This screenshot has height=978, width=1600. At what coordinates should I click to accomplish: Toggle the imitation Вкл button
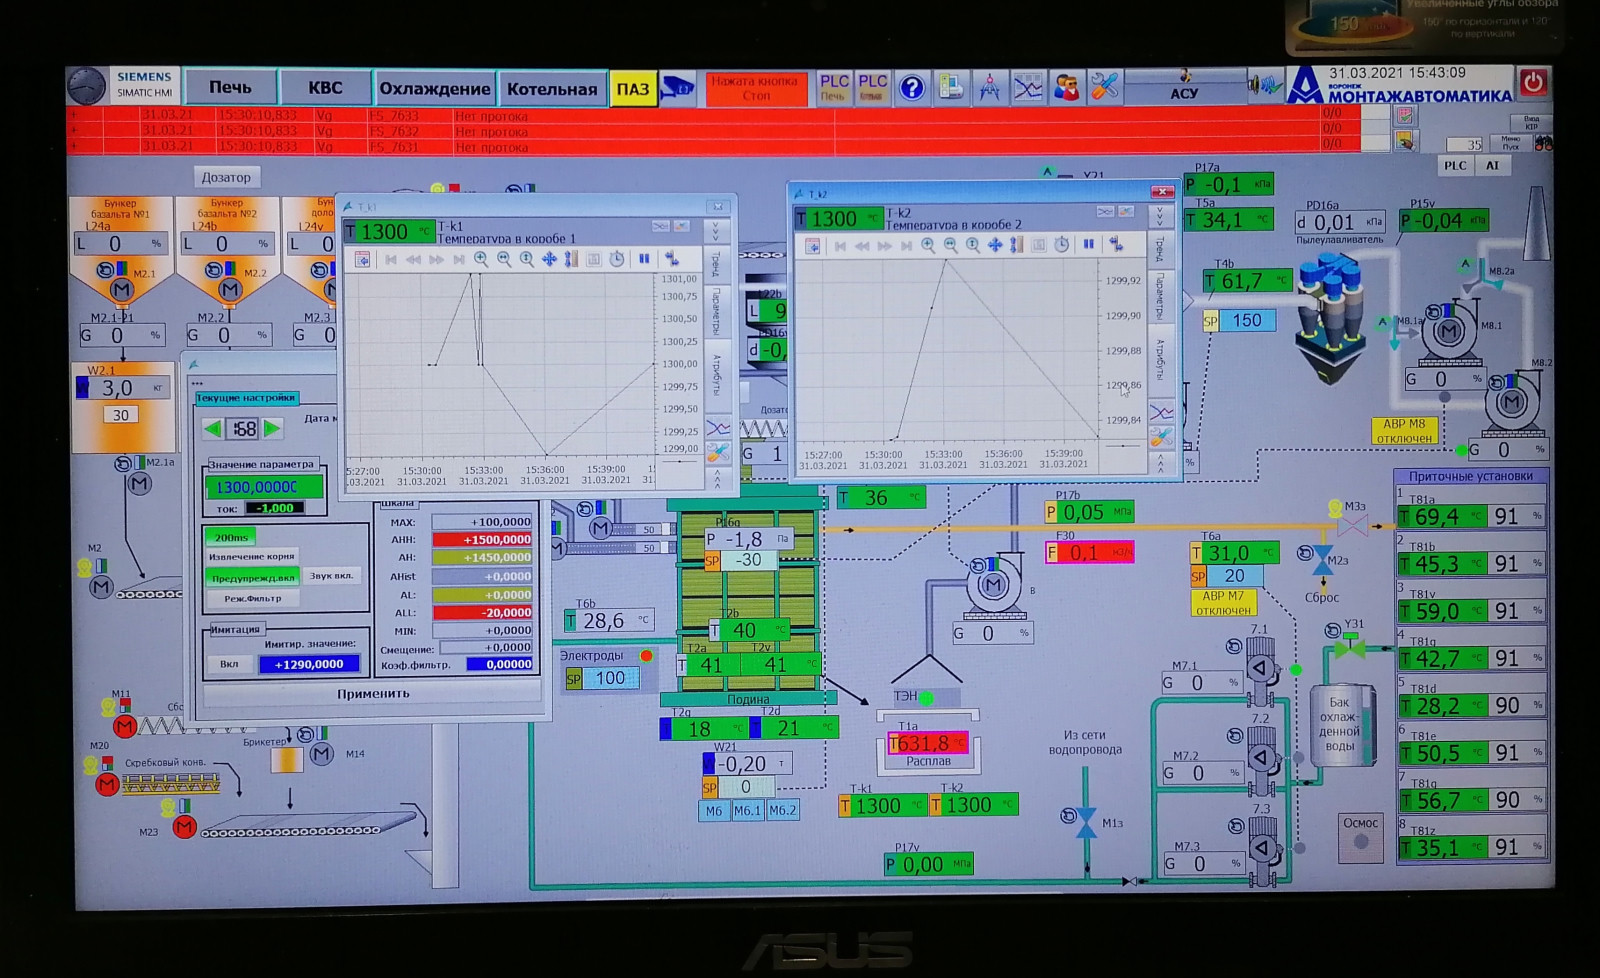[229, 664]
